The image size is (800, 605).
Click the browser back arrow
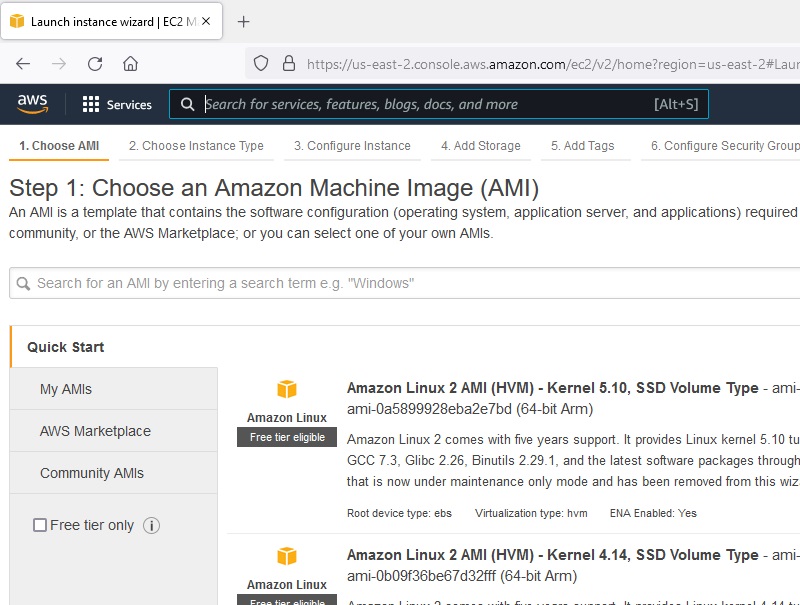coord(23,64)
